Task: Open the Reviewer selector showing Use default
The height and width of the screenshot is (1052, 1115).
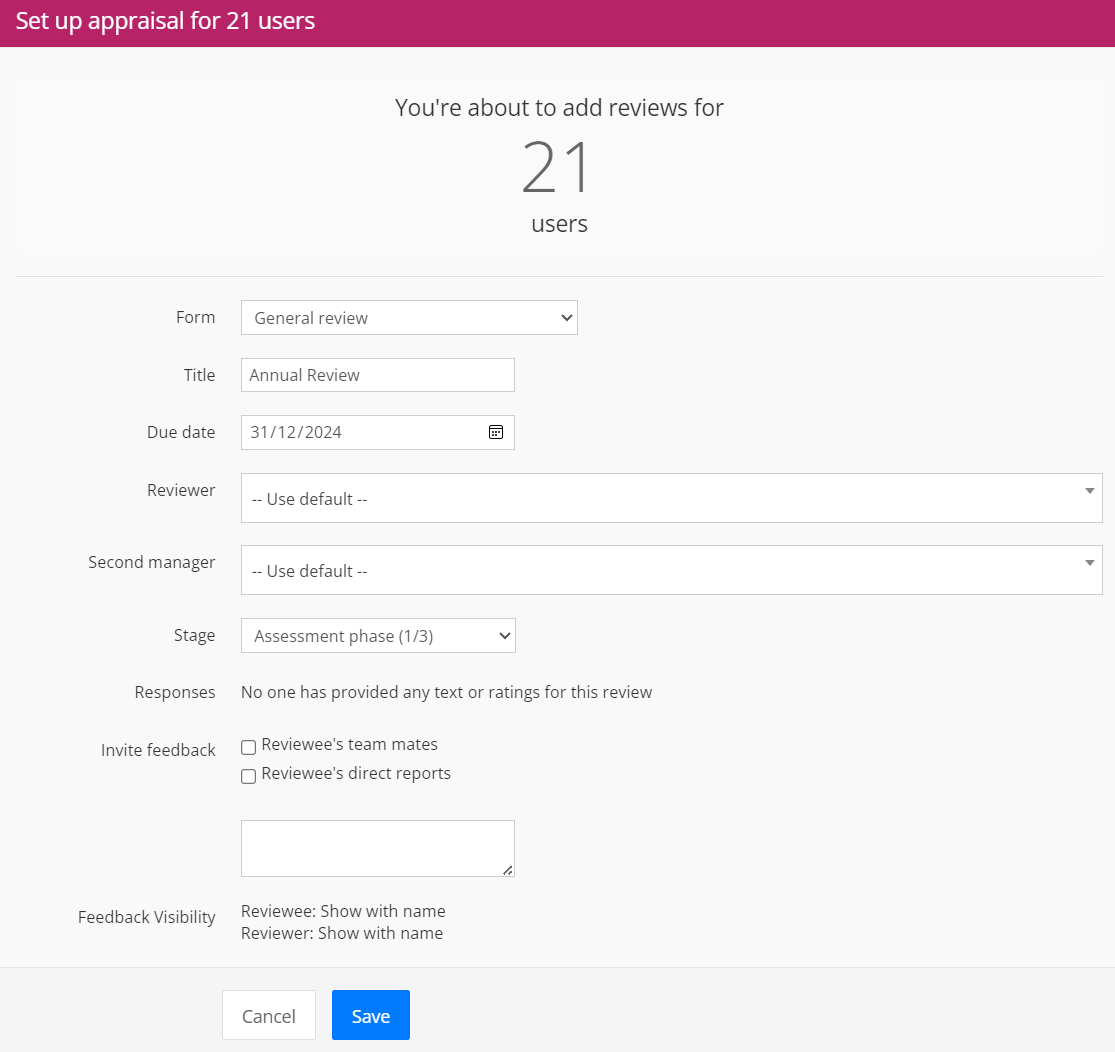Action: click(660, 498)
